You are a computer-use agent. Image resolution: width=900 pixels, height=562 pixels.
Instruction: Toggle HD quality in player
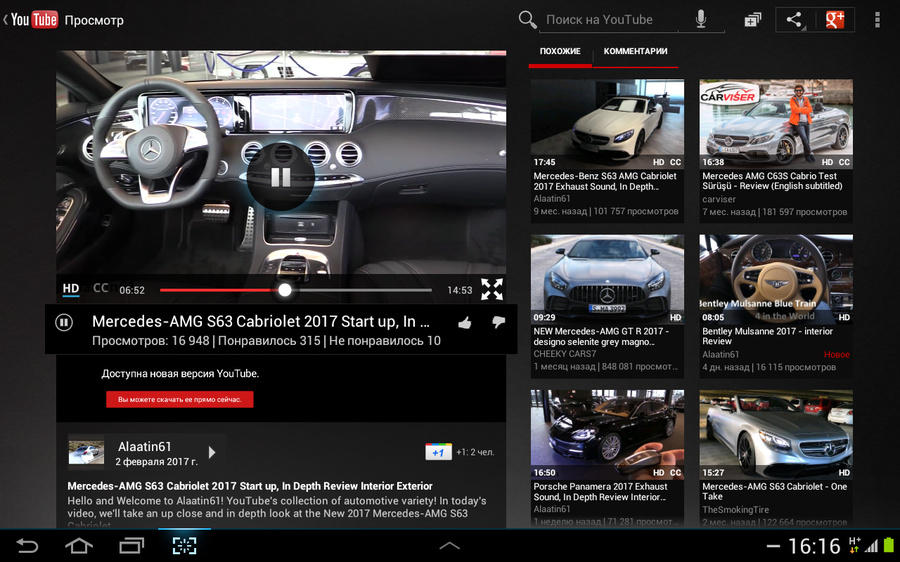click(71, 289)
